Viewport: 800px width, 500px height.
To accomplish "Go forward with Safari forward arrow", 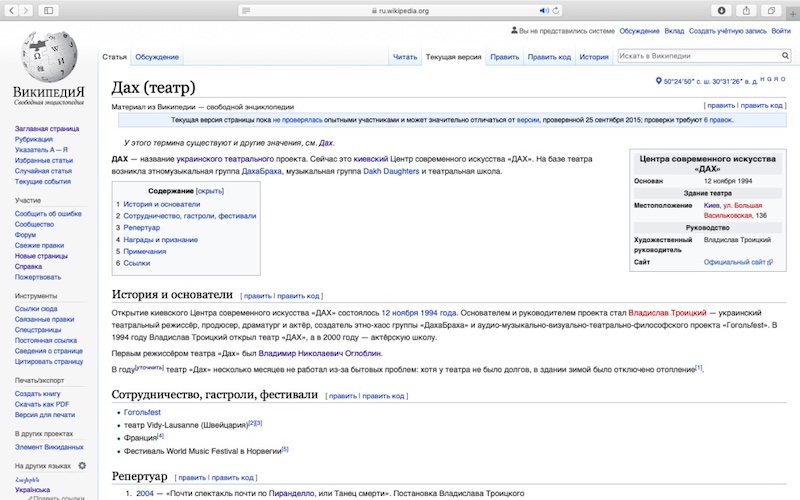I will pos(26,10).
